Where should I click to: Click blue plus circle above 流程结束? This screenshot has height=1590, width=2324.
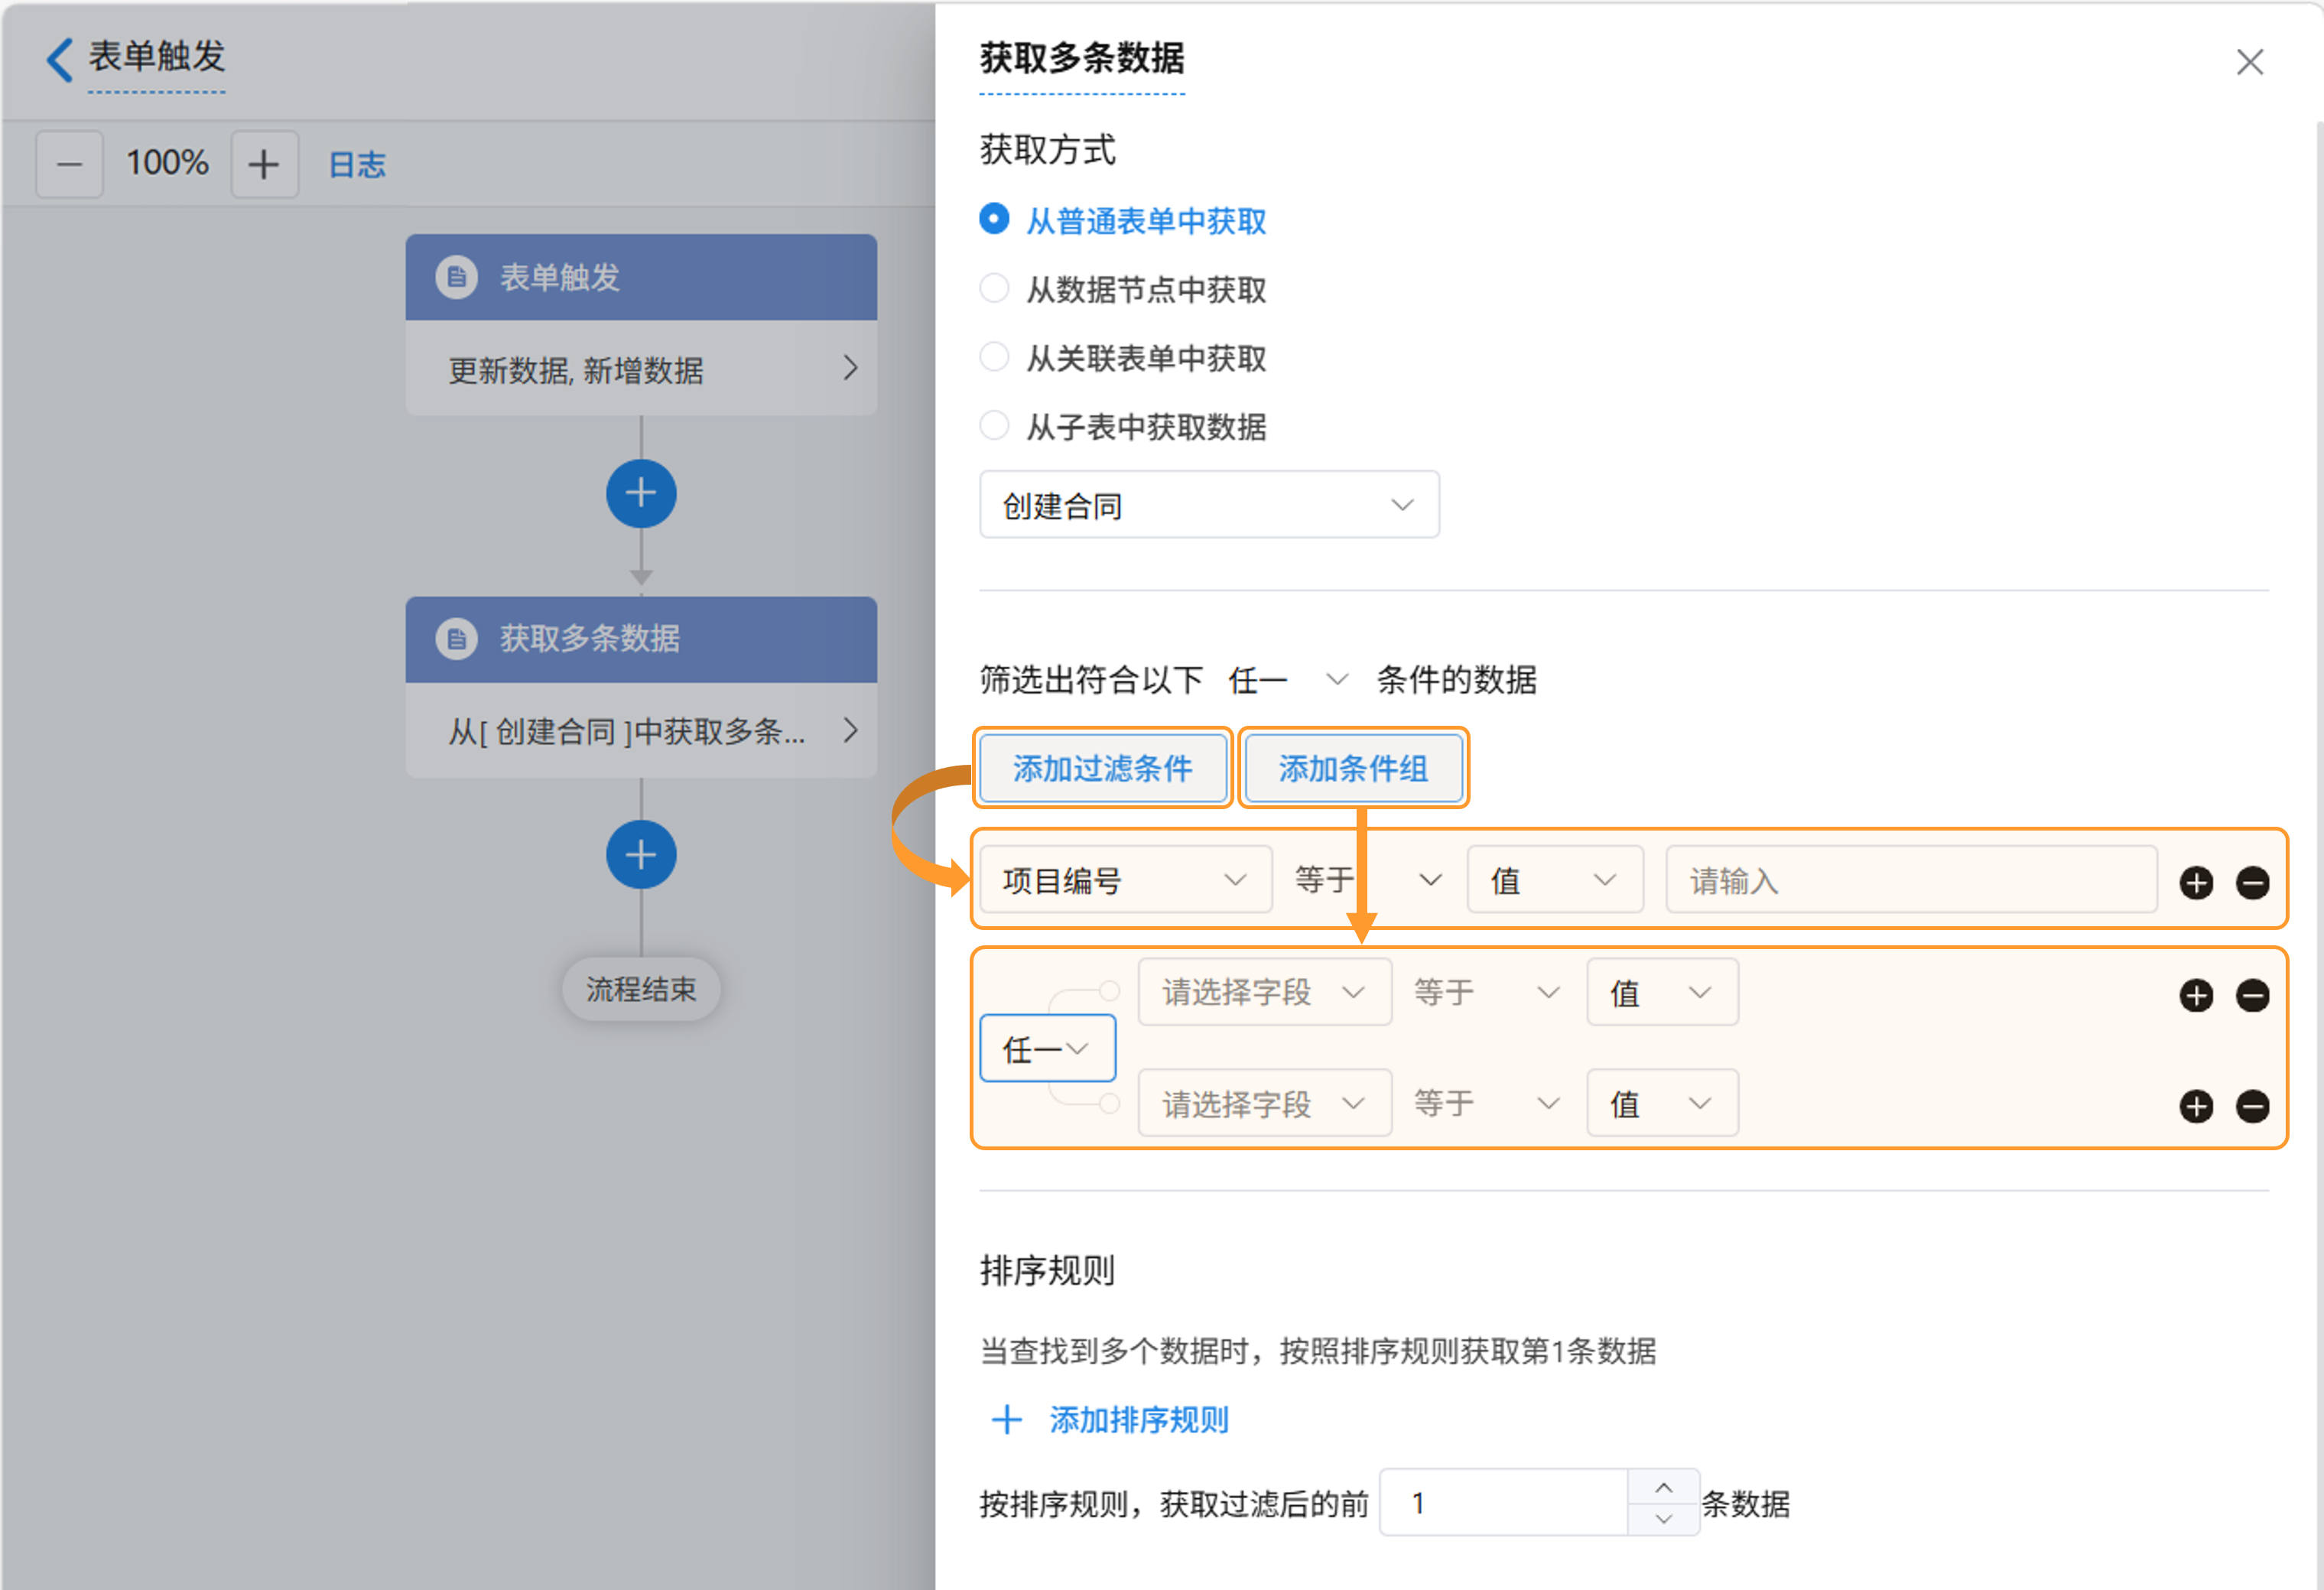pos(641,855)
